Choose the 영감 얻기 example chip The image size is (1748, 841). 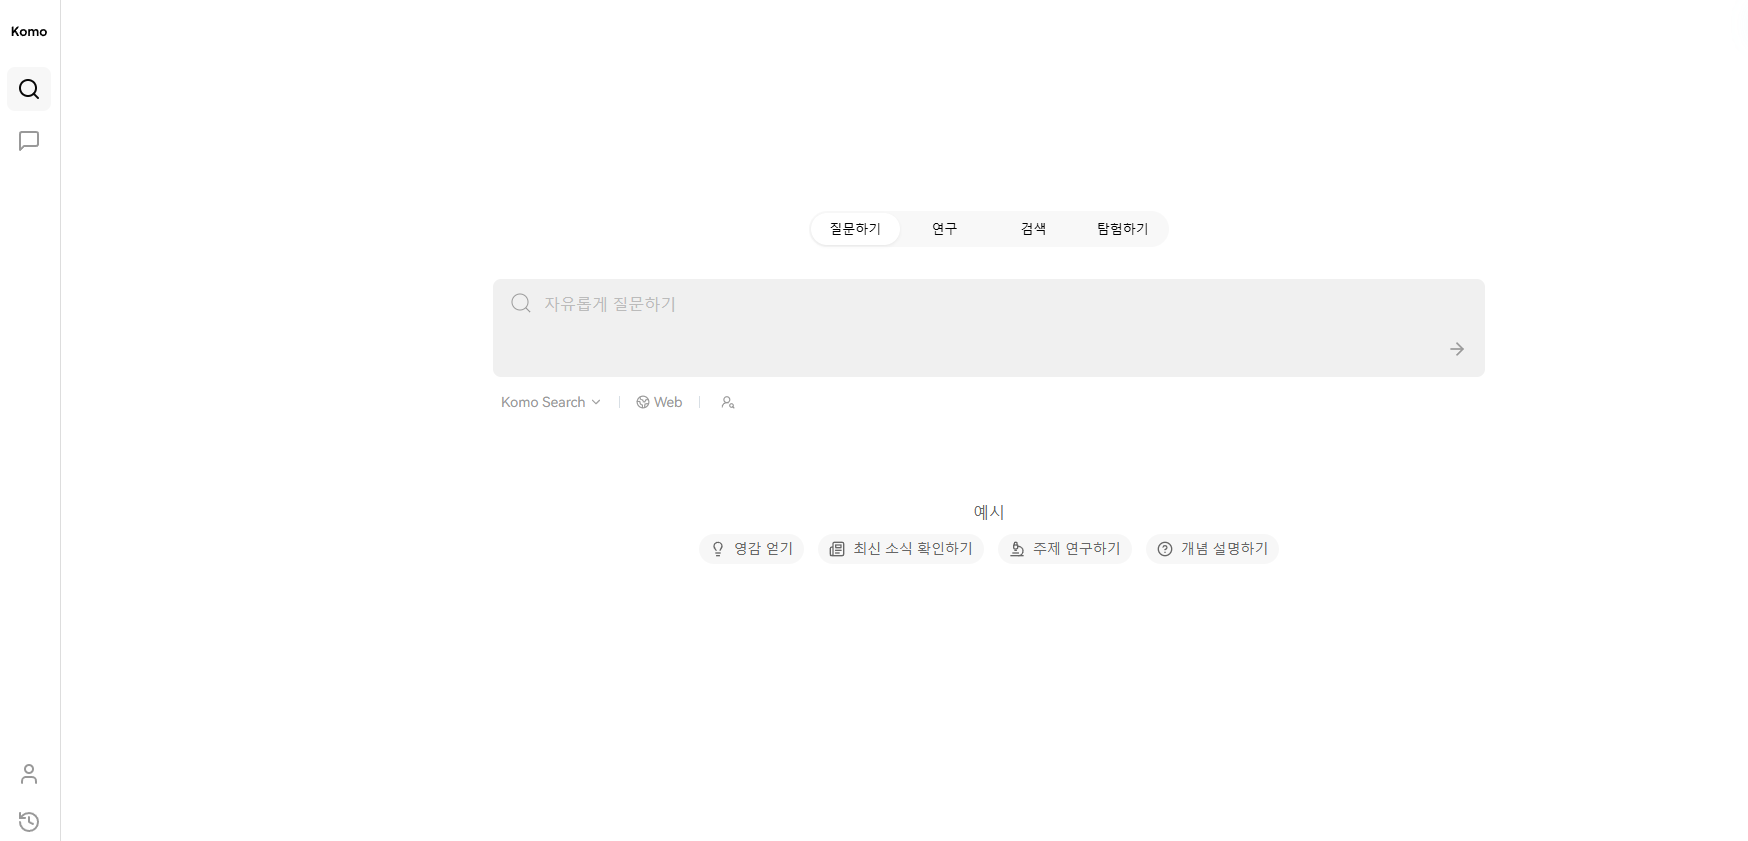point(751,549)
